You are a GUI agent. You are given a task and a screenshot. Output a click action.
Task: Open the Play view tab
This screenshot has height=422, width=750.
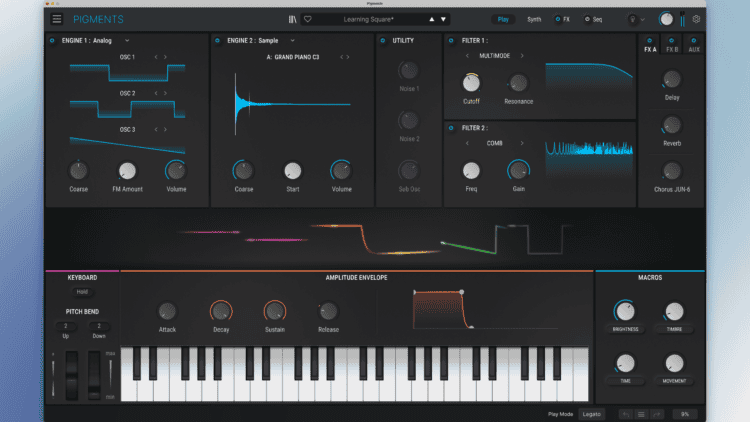tap(503, 19)
